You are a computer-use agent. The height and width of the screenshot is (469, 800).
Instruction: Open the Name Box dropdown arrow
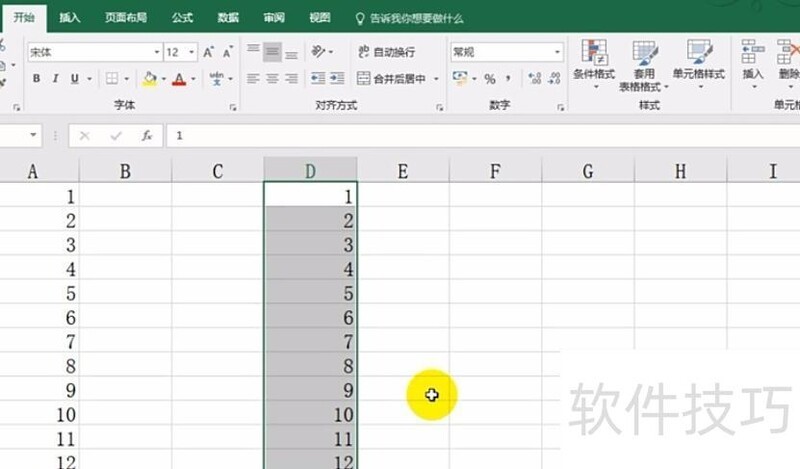[33, 135]
